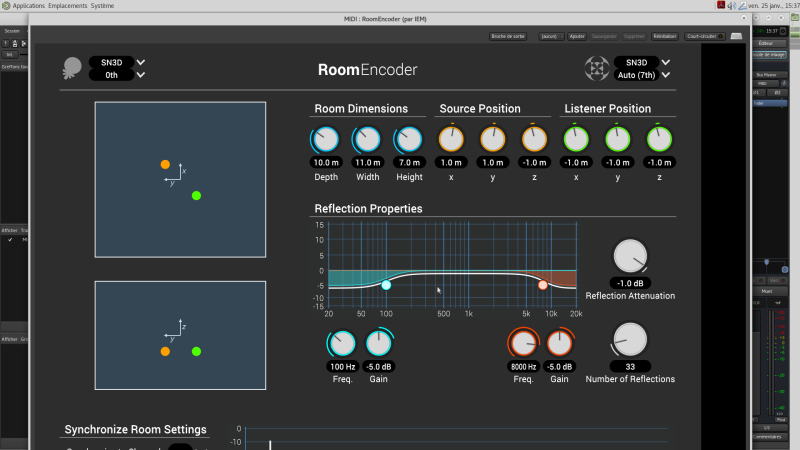The height and width of the screenshot is (450, 800).
Task: Click the exclamation icon in the Ardour window
Action: (x=6, y=44)
